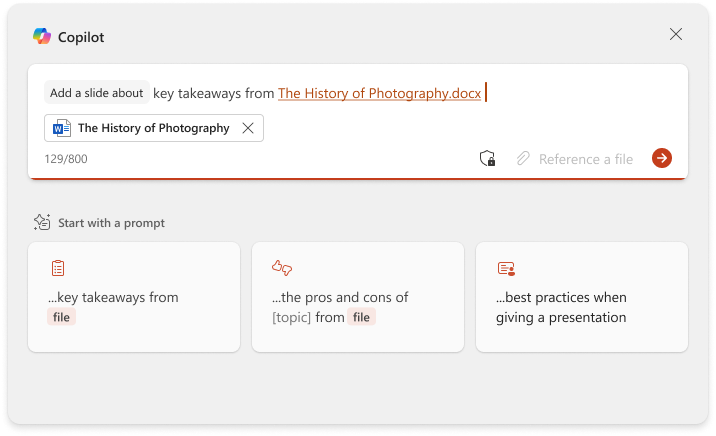Viewport: 716px width, 436px height.
Task: Choose best practices presentation prompt card
Action: pos(582,297)
